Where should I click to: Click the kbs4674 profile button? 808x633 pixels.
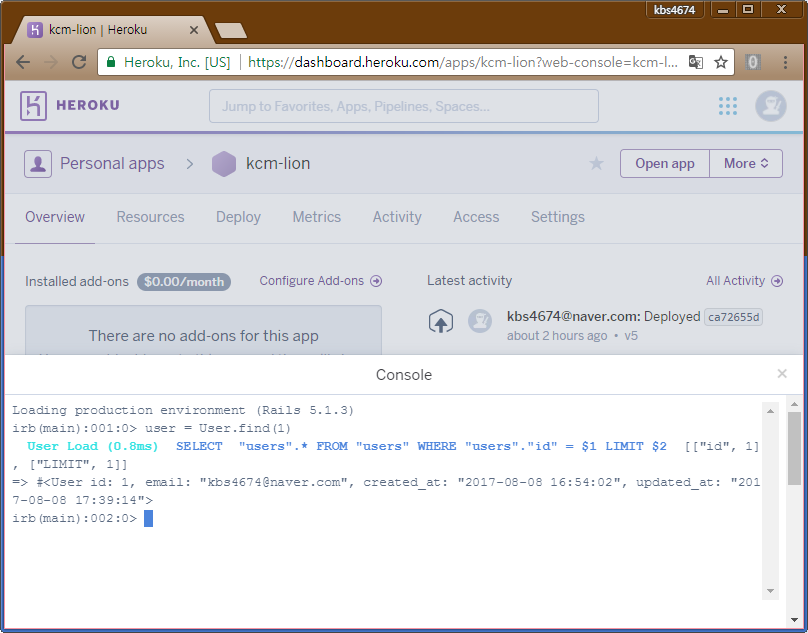[x=674, y=10]
